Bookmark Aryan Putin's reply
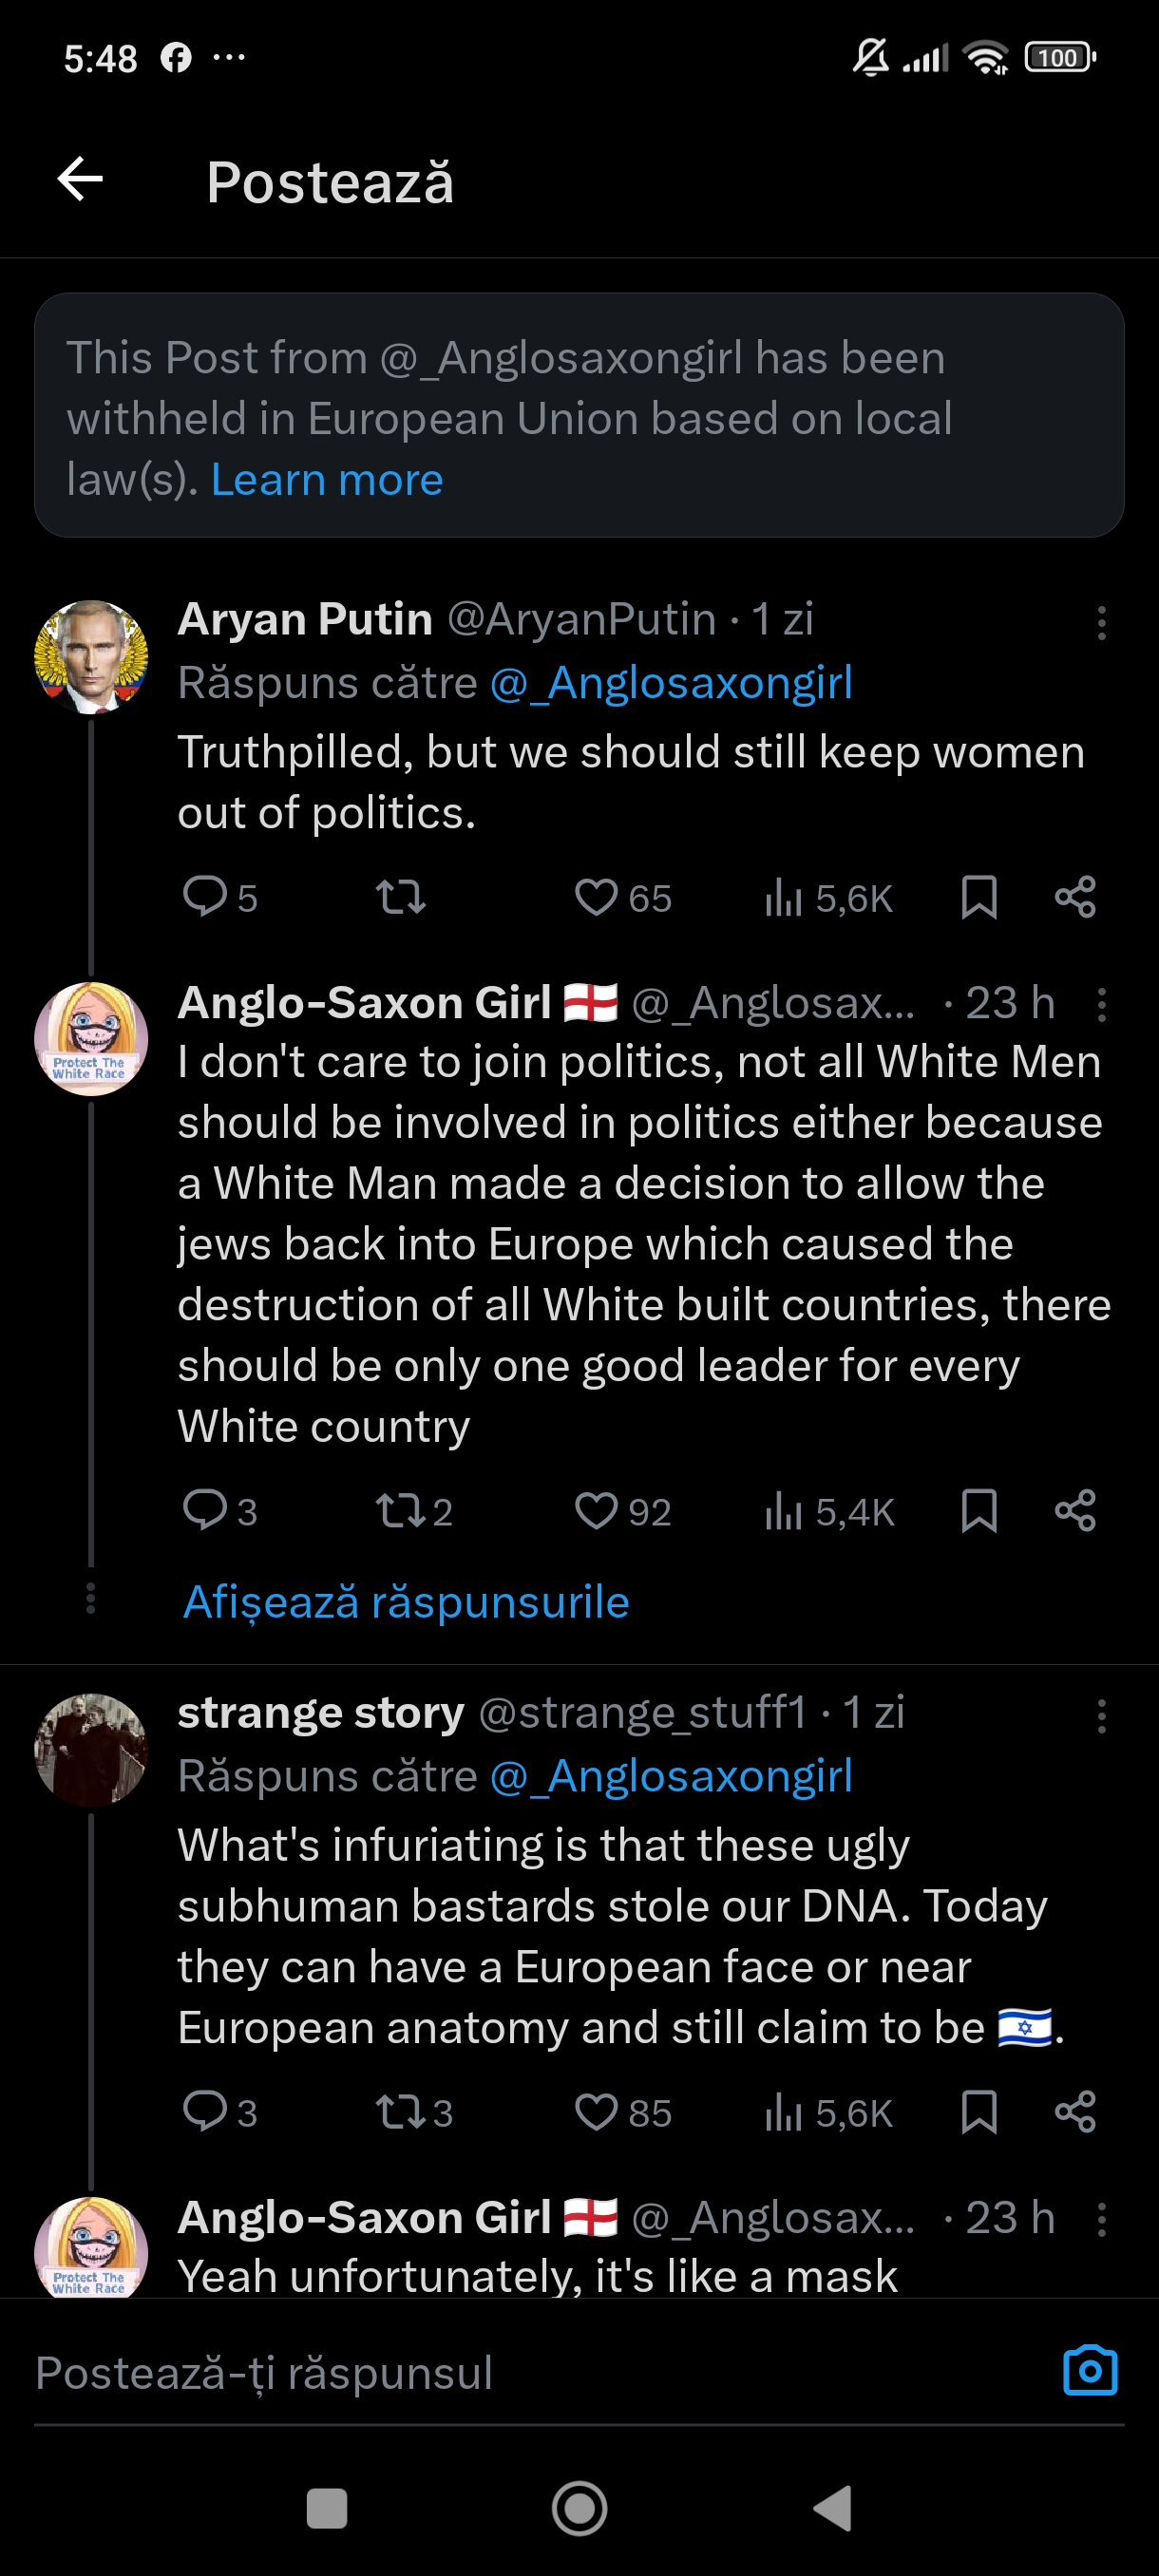 978,897
